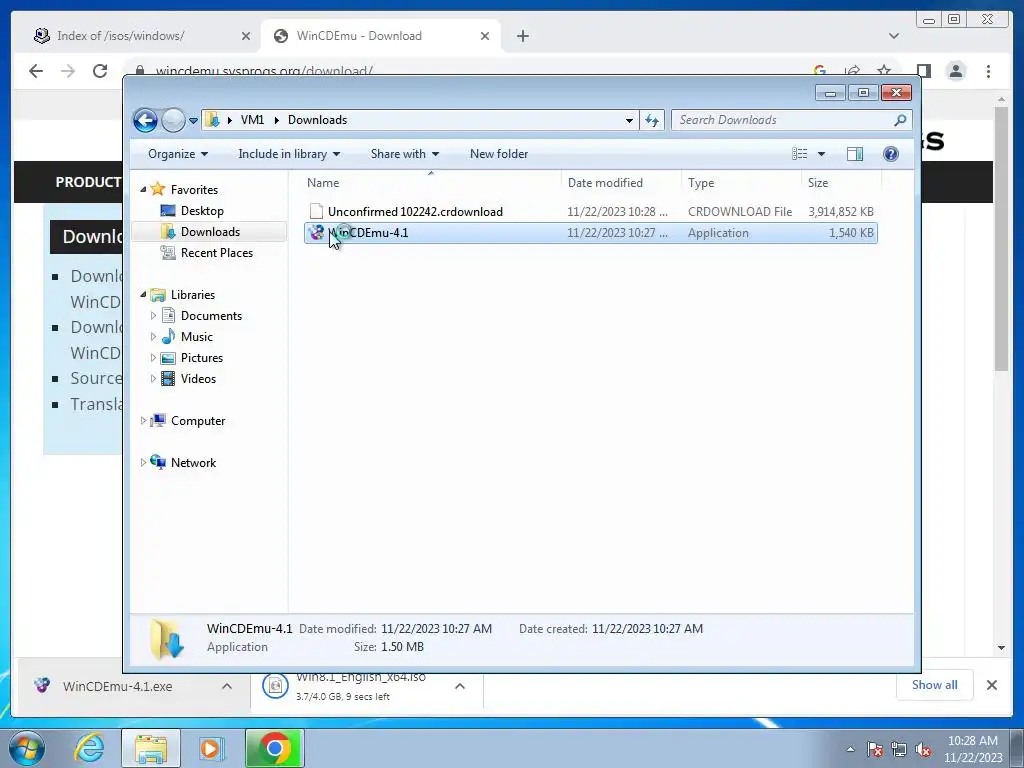Open Explorer Help icon
This screenshot has height=768, width=1024.
(891, 154)
